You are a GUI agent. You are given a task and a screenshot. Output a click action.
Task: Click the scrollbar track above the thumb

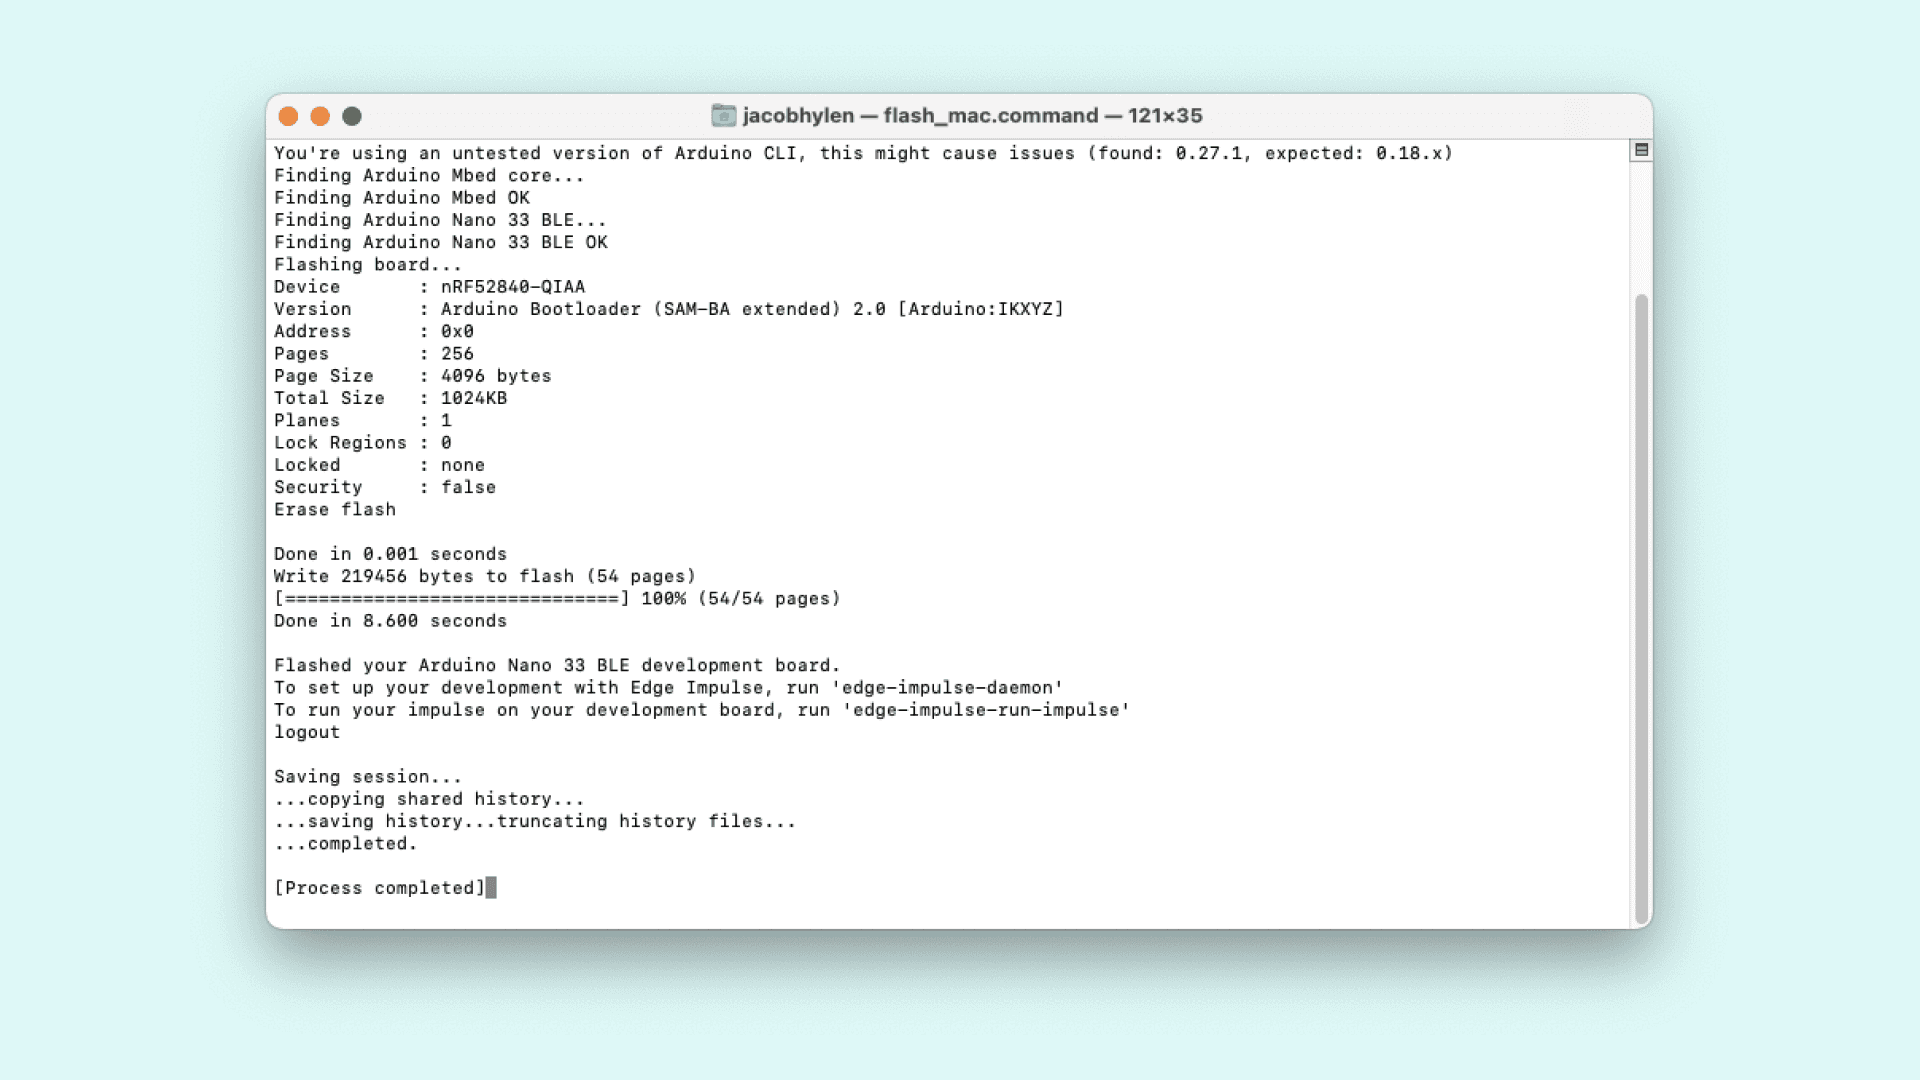(x=1641, y=225)
